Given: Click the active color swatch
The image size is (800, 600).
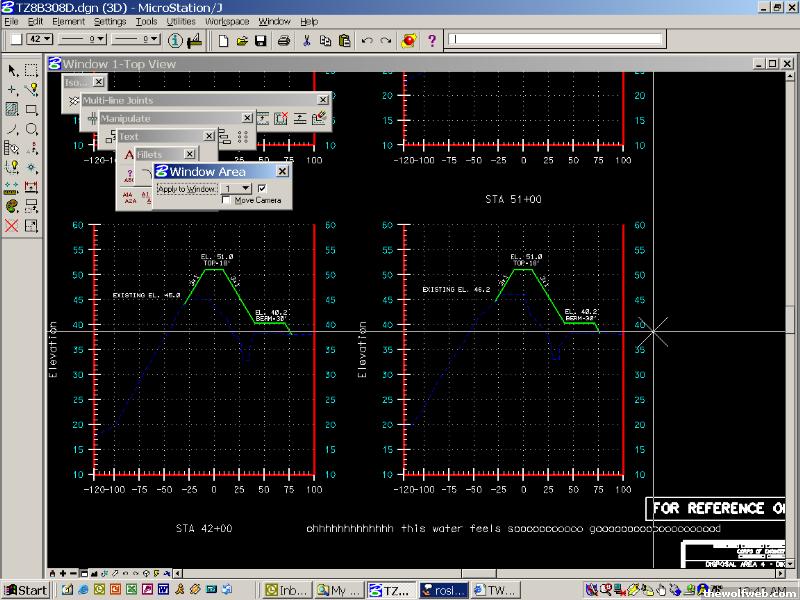Looking at the screenshot, I should click(x=16, y=40).
